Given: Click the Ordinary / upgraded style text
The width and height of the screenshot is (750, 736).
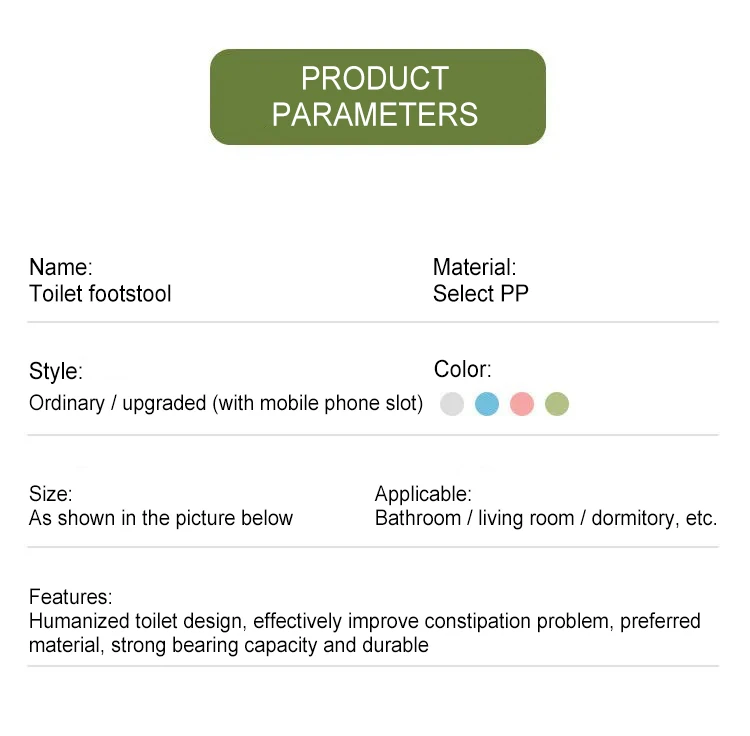Looking at the screenshot, I should coord(226,403).
